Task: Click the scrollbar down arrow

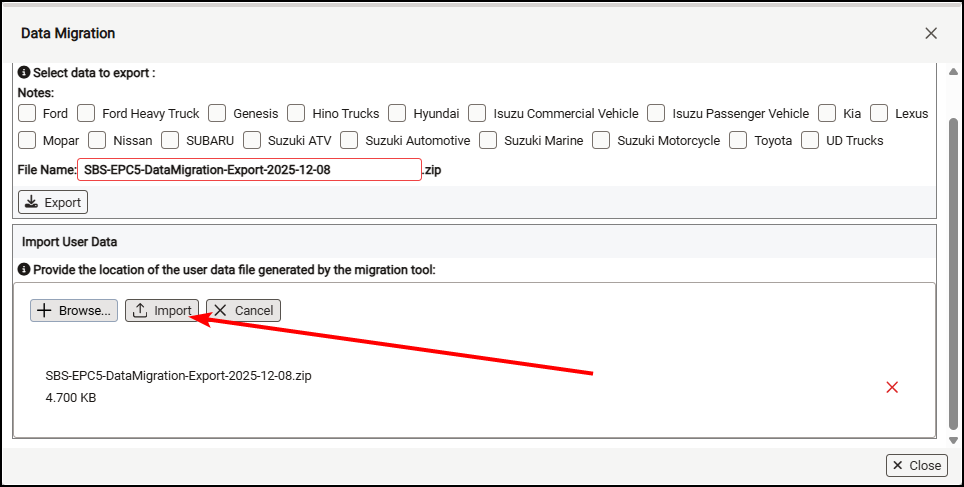Action: coord(953,440)
